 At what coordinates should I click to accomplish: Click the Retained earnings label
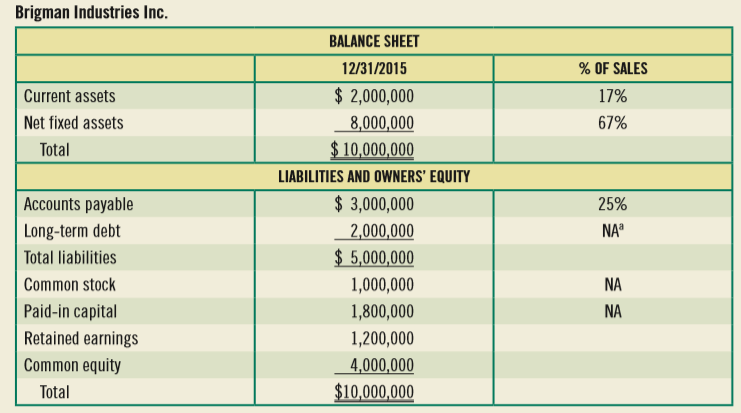tap(81, 338)
